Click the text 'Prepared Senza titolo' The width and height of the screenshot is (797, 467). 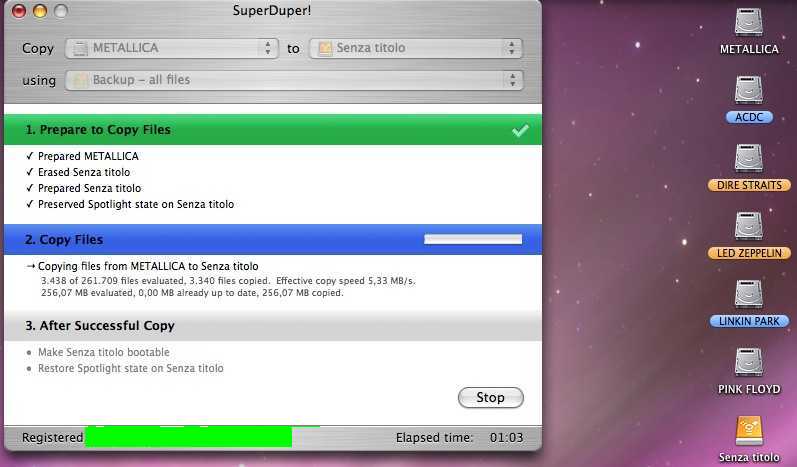click(x=89, y=188)
